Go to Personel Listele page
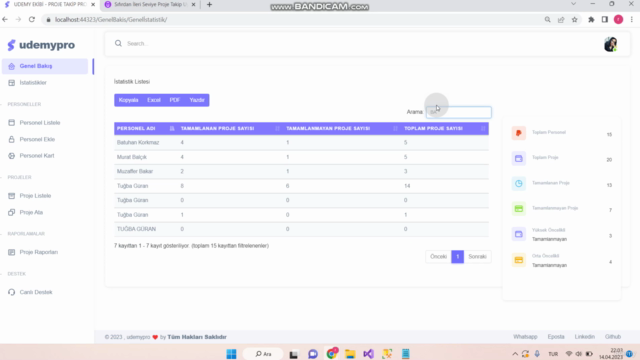The image size is (640, 360). coord(40,122)
